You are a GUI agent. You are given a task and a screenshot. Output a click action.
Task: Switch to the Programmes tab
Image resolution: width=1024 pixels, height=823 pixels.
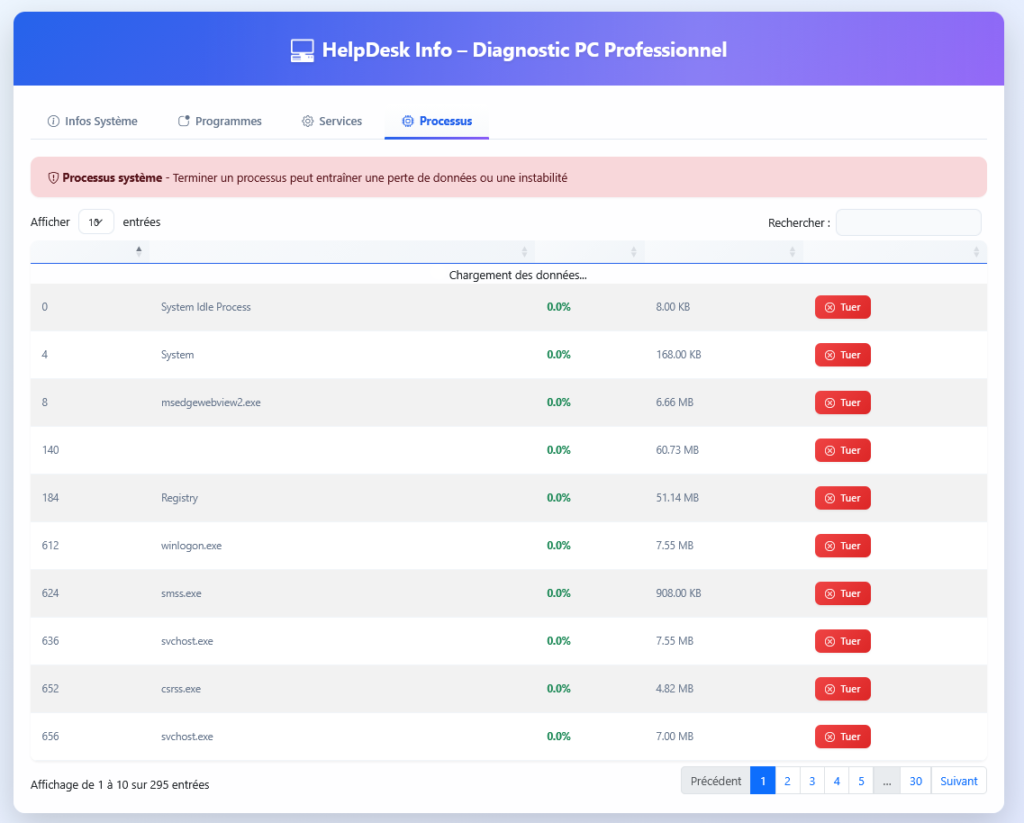click(x=220, y=121)
